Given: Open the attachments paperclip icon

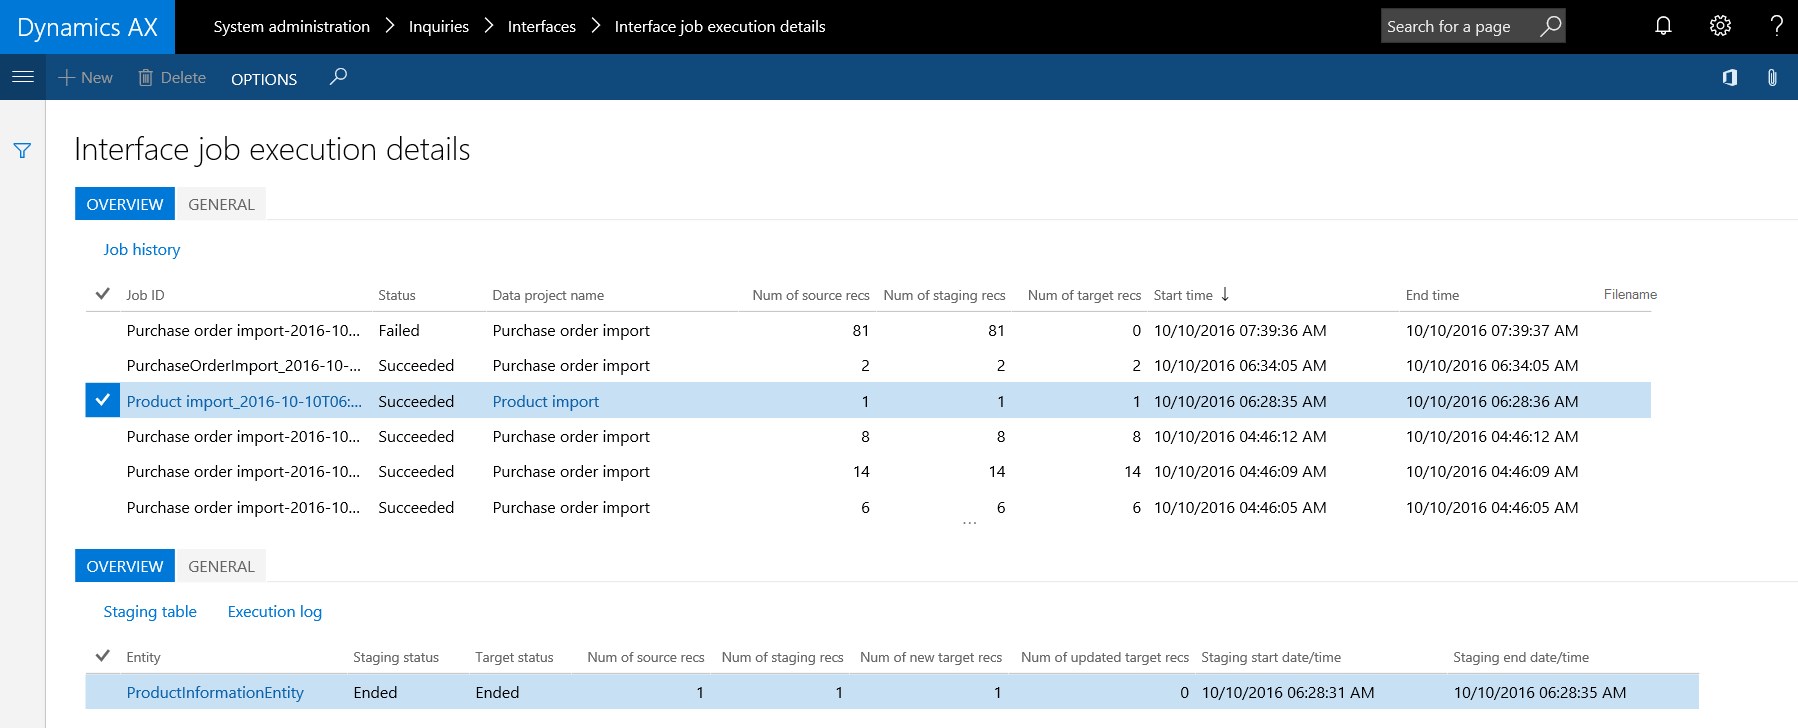Looking at the screenshot, I should click(1772, 77).
